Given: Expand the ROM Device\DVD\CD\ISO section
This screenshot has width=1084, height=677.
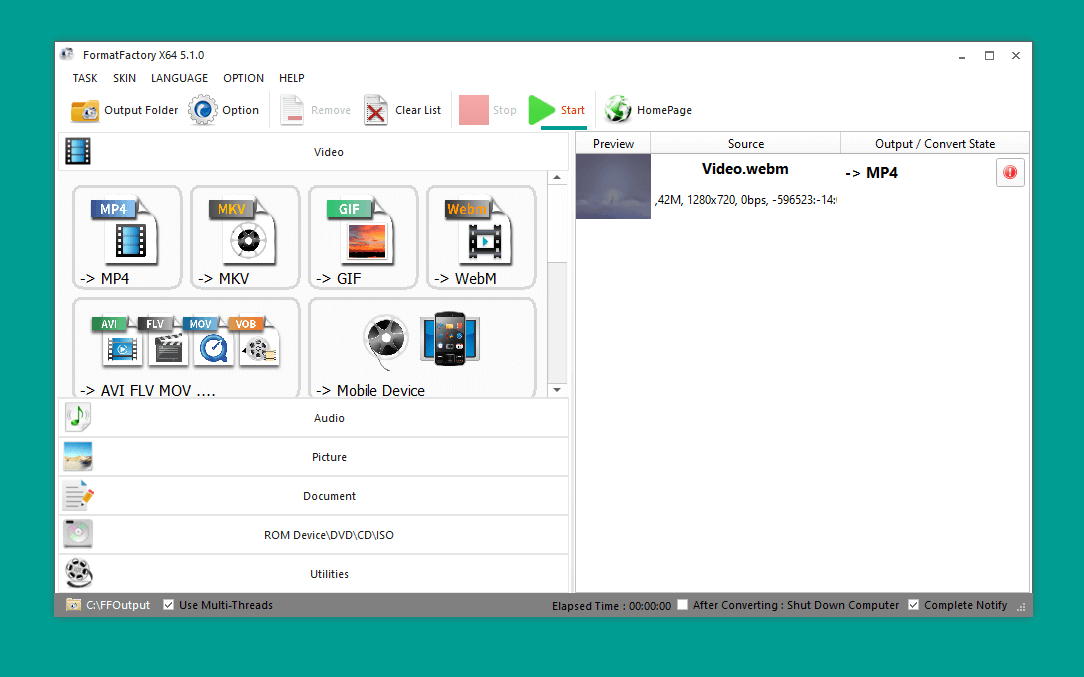Looking at the screenshot, I should 314,535.
